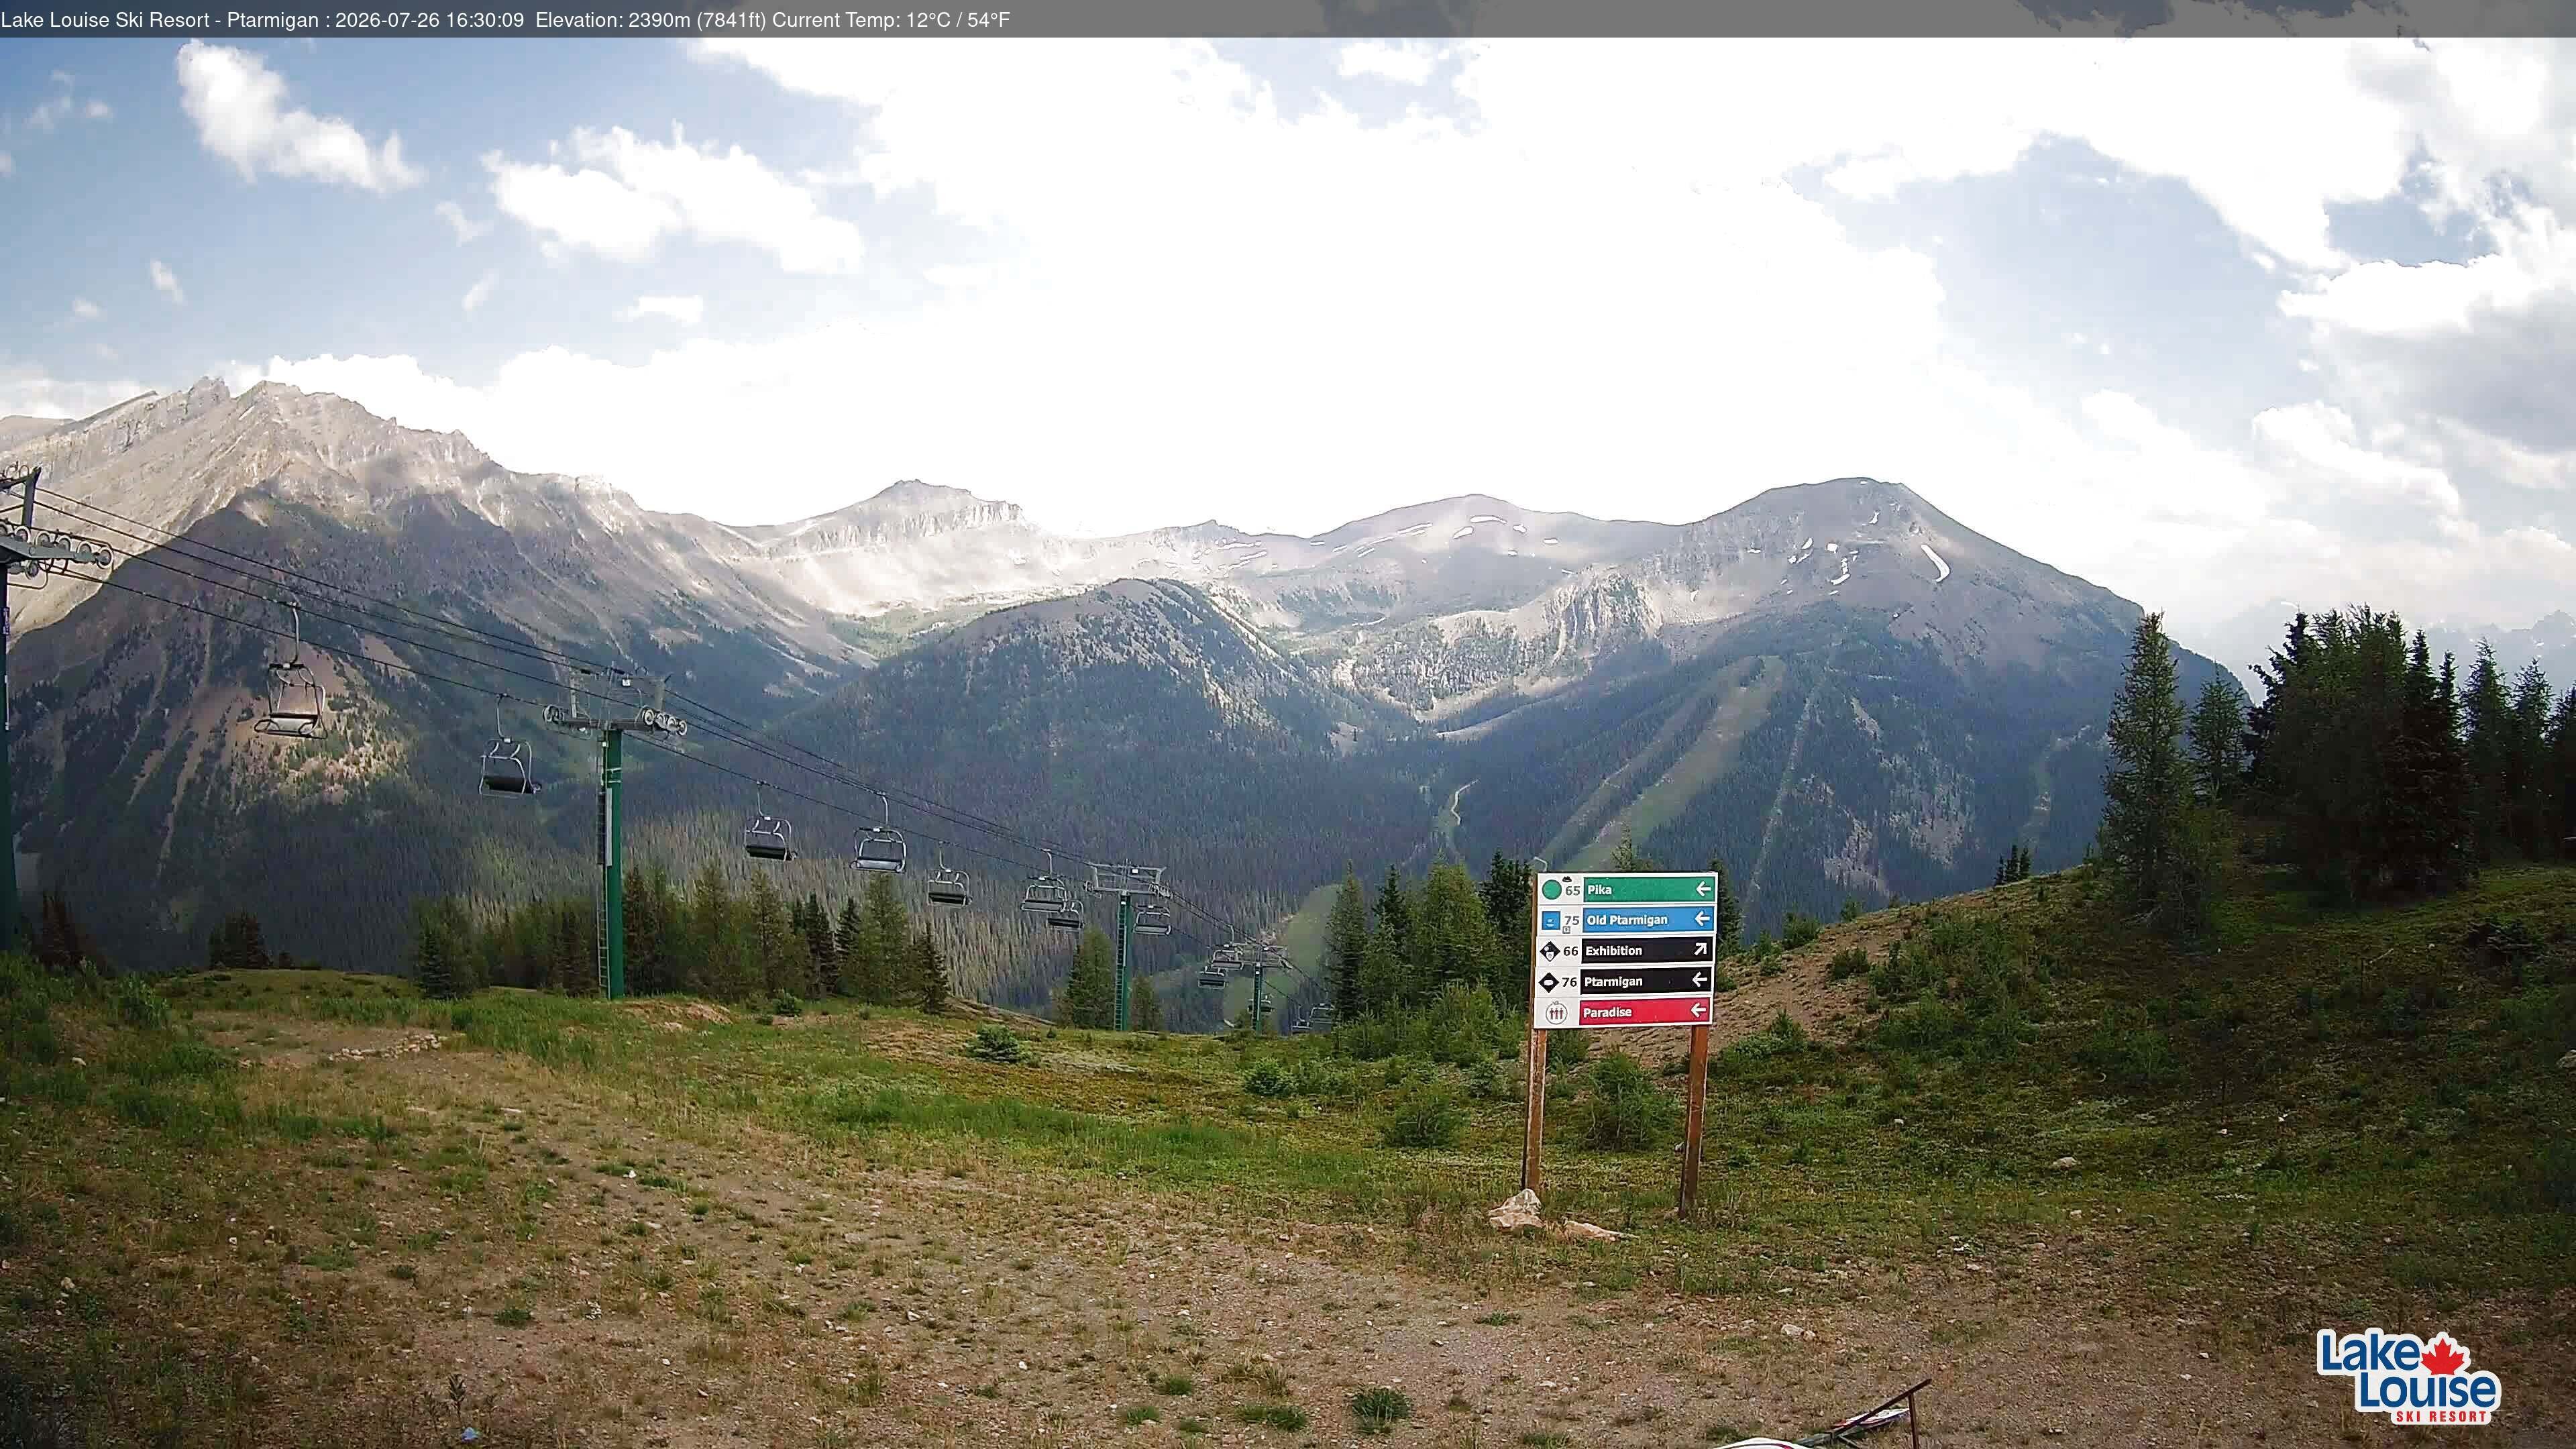The image size is (2576, 1449).
Task: Click trail number '75' on the sign
Action: (x=1572, y=921)
